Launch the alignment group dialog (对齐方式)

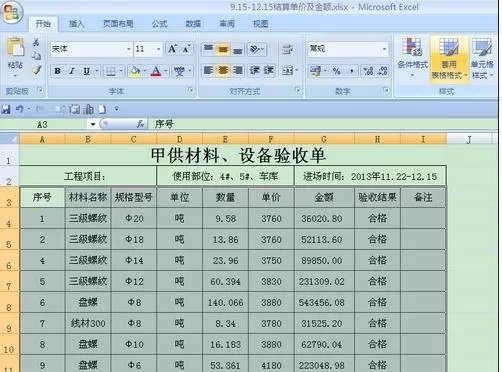(x=297, y=90)
